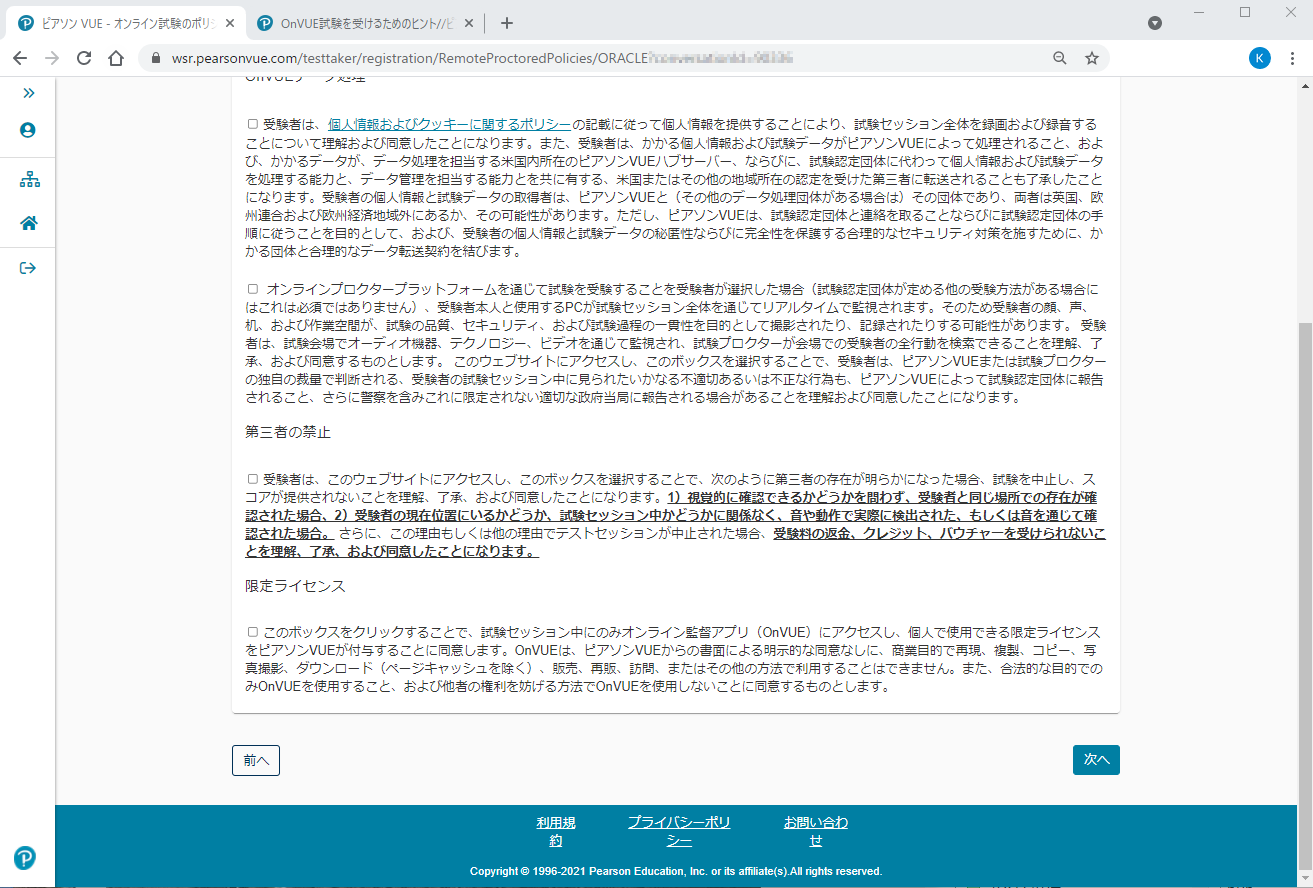
Task: Reload the page using browser refresh icon
Action: (84, 58)
